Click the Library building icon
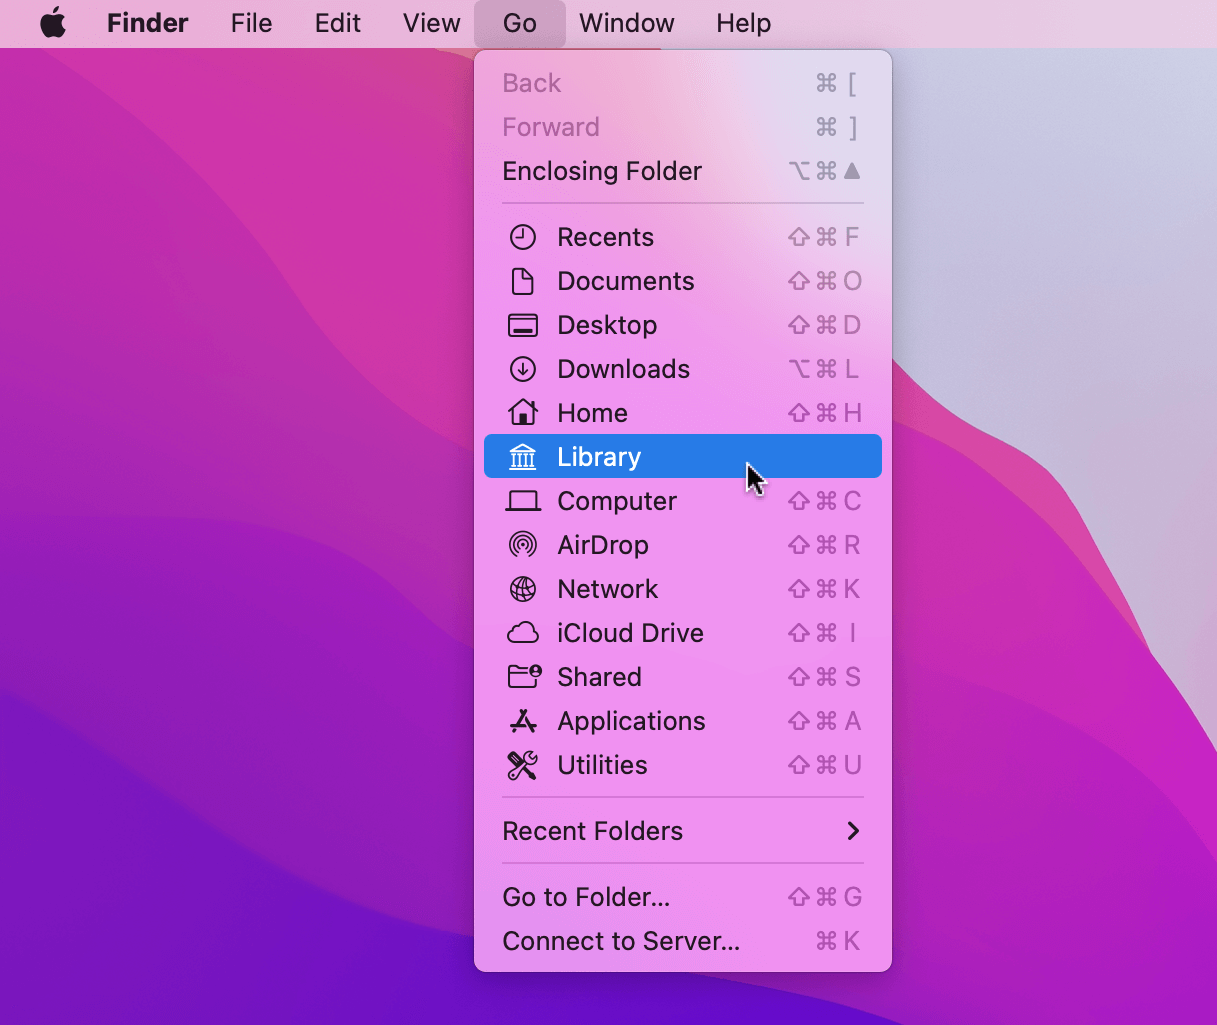Screen dimensions: 1217x1025 point(523,457)
